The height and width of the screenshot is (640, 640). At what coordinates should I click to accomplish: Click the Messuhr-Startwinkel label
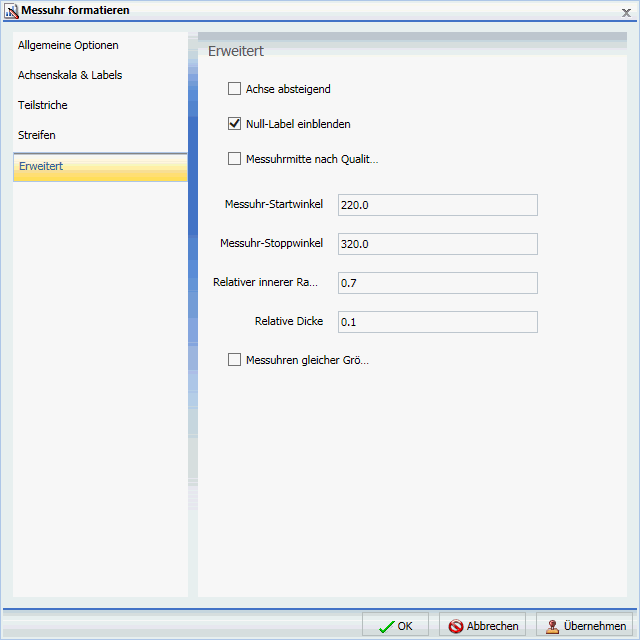(x=274, y=204)
